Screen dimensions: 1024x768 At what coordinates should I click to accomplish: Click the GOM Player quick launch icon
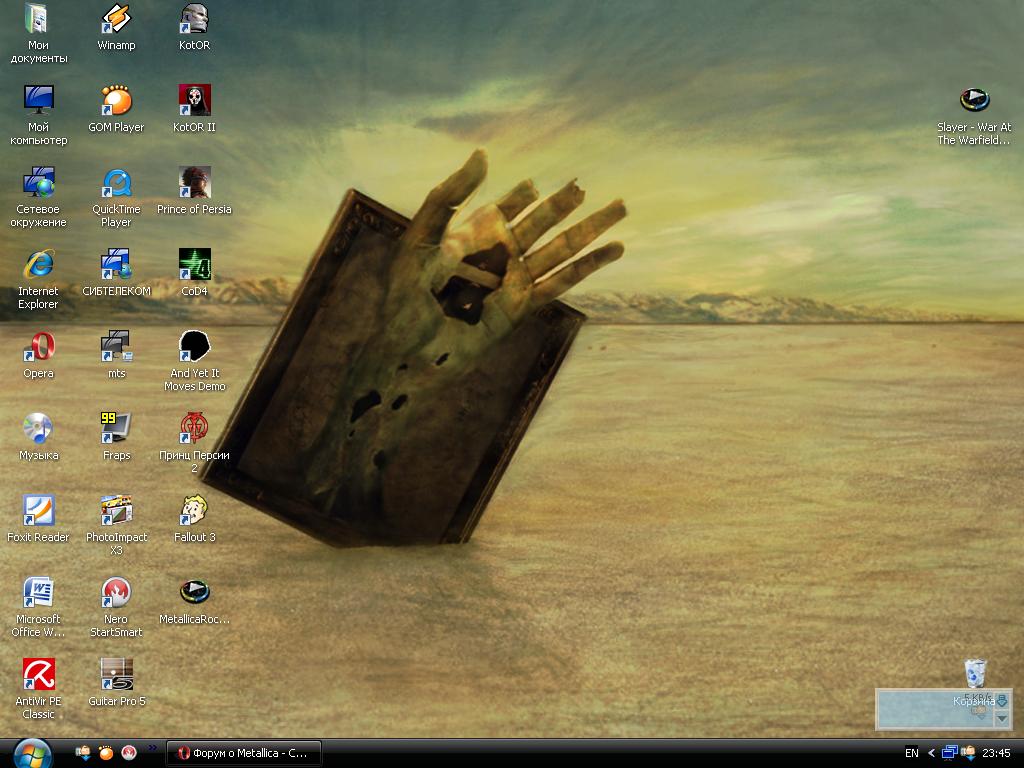coord(106,753)
